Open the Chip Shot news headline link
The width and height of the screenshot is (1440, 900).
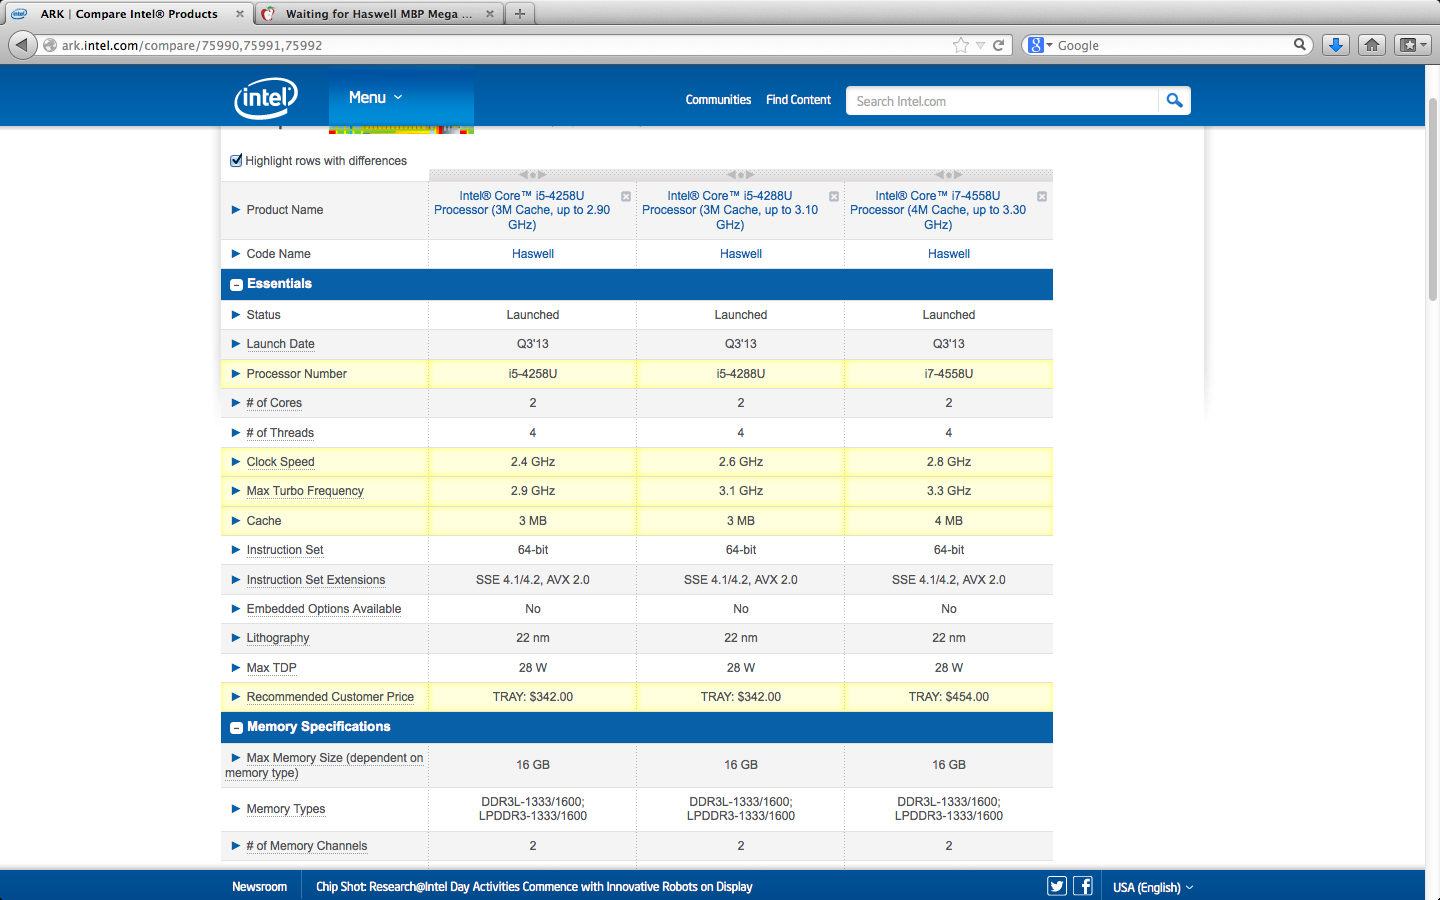click(x=534, y=887)
